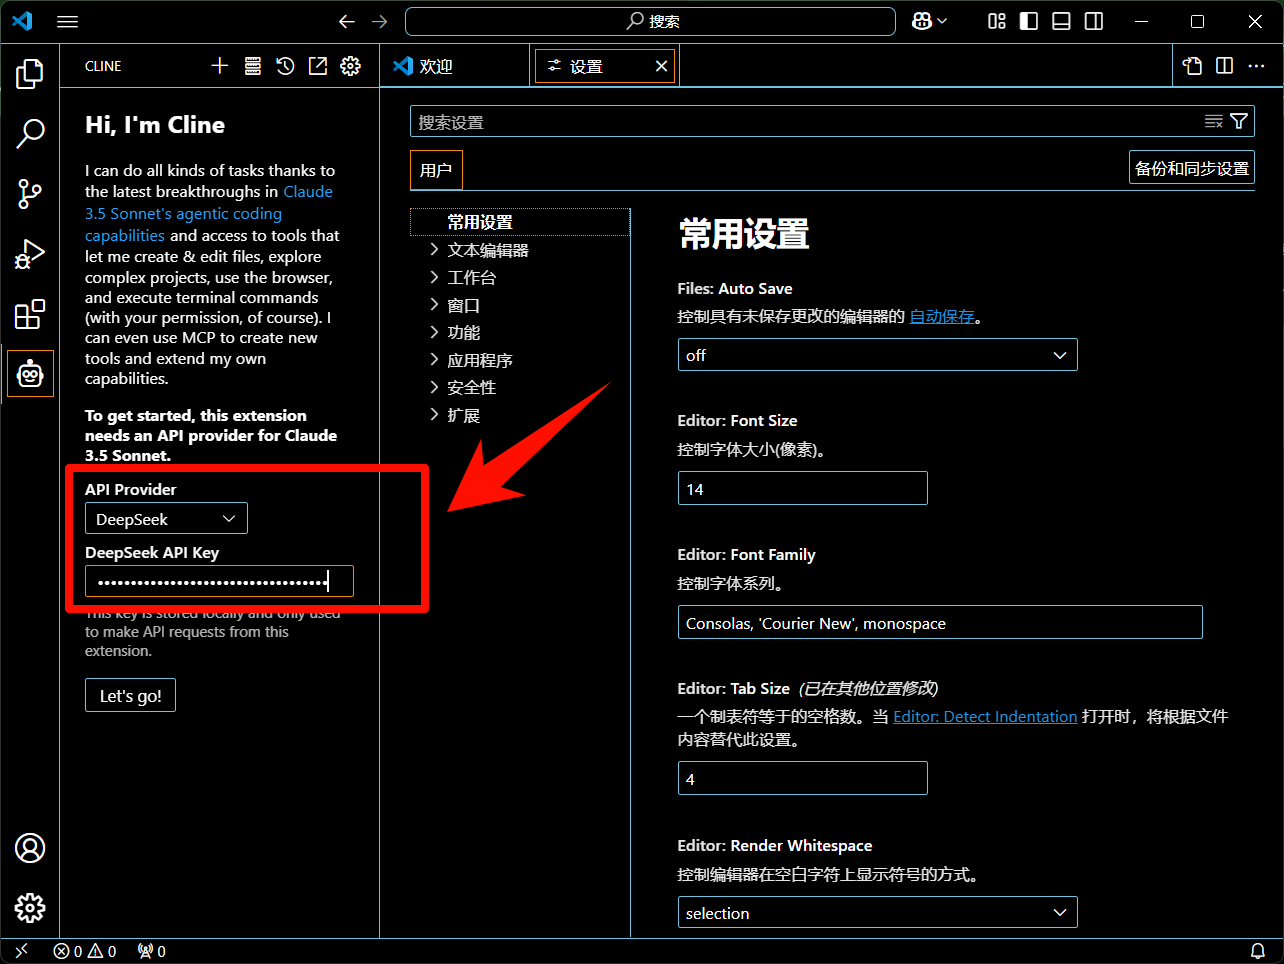This screenshot has height=964, width=1284.
Task: Follow the Editor: Detect Indentation link
Action: 985,716
